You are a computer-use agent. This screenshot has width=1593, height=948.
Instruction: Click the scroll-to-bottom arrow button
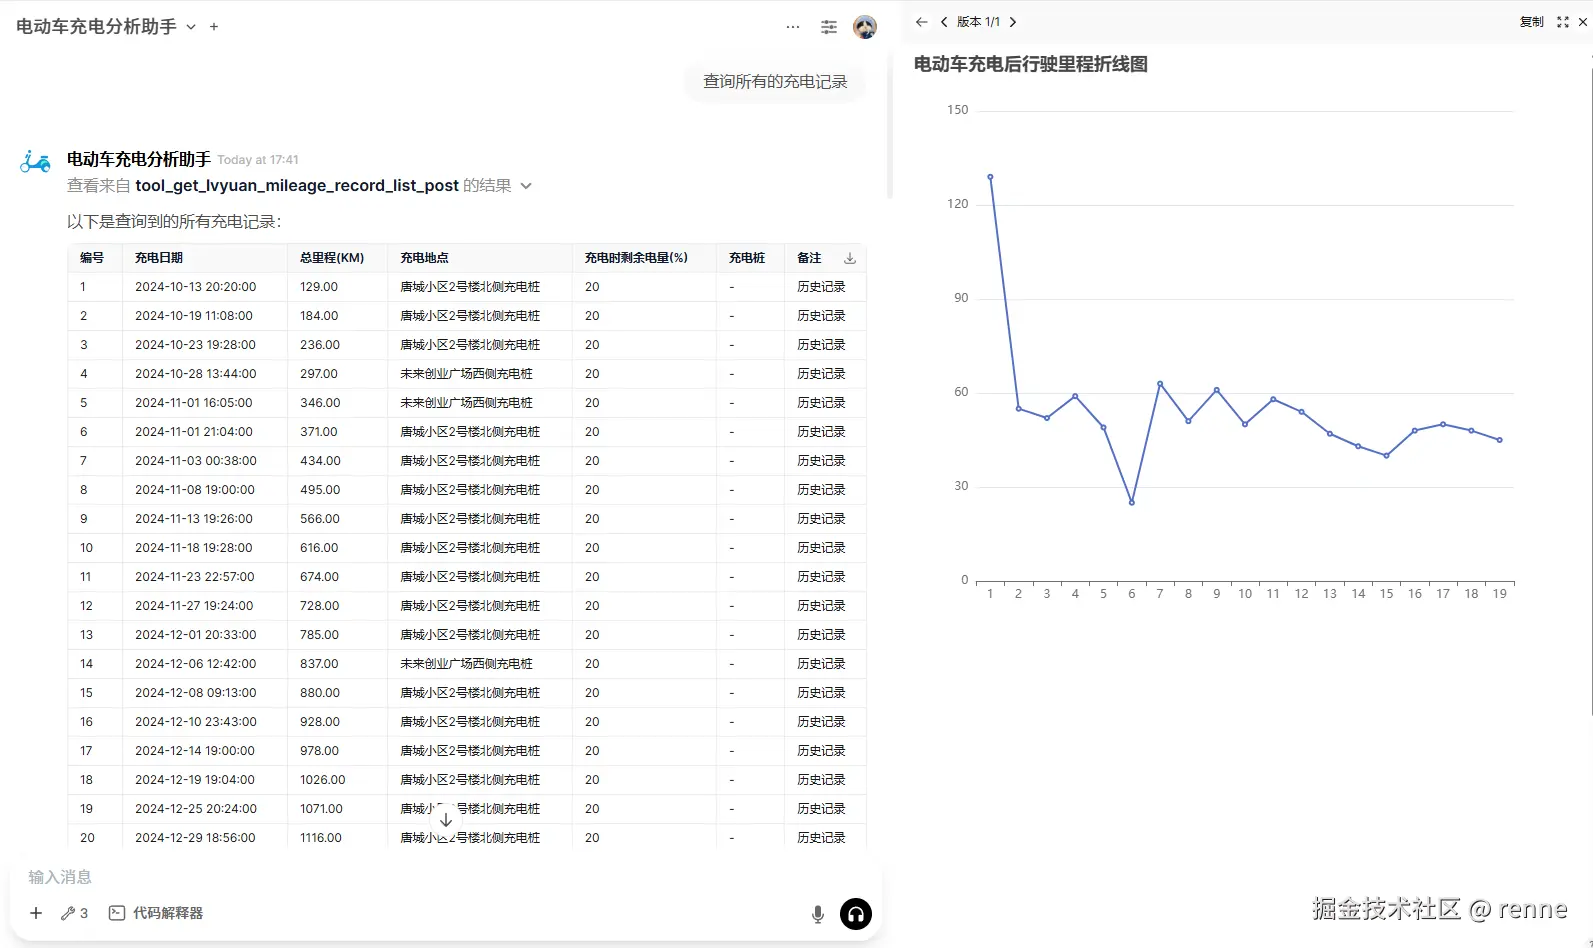446,819
